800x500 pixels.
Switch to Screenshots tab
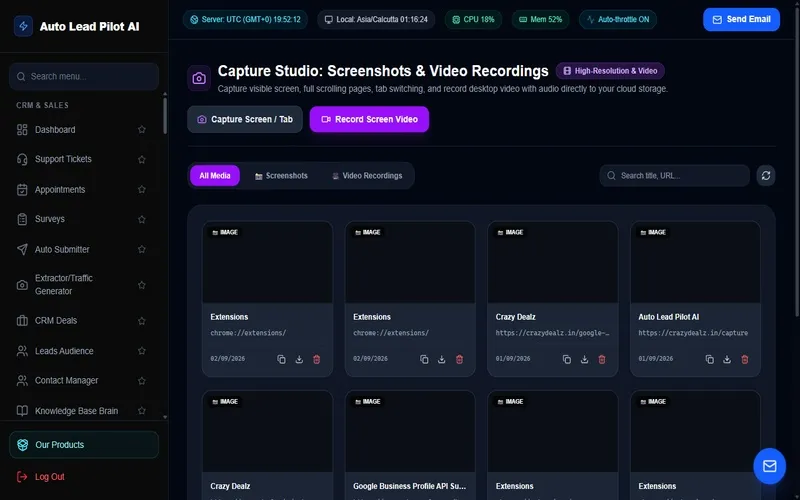click(x=281, y=176)
